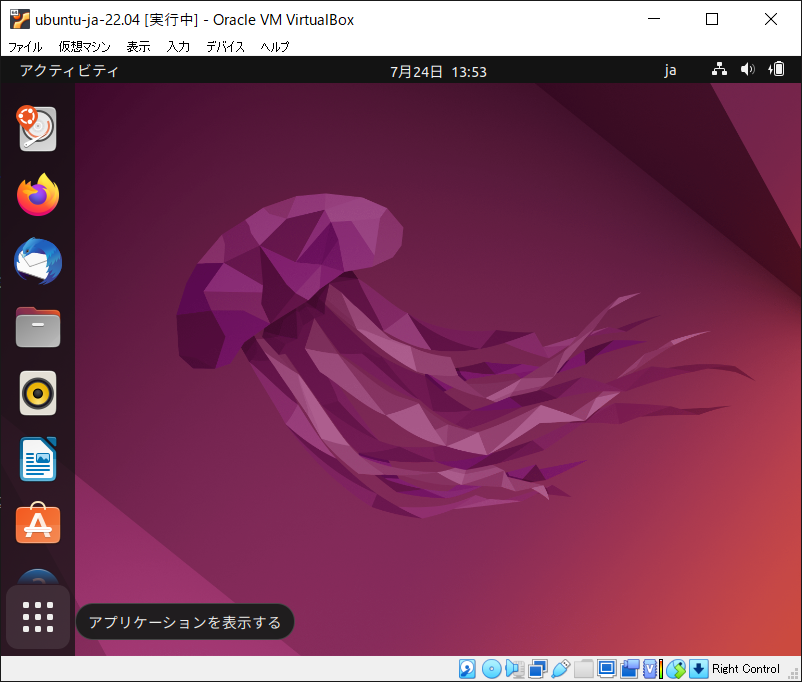Click VirtualBox CPU virtualization V indicator
This screenshot has width=802, height=682.
pyautogui.click(x=649, y=669)
